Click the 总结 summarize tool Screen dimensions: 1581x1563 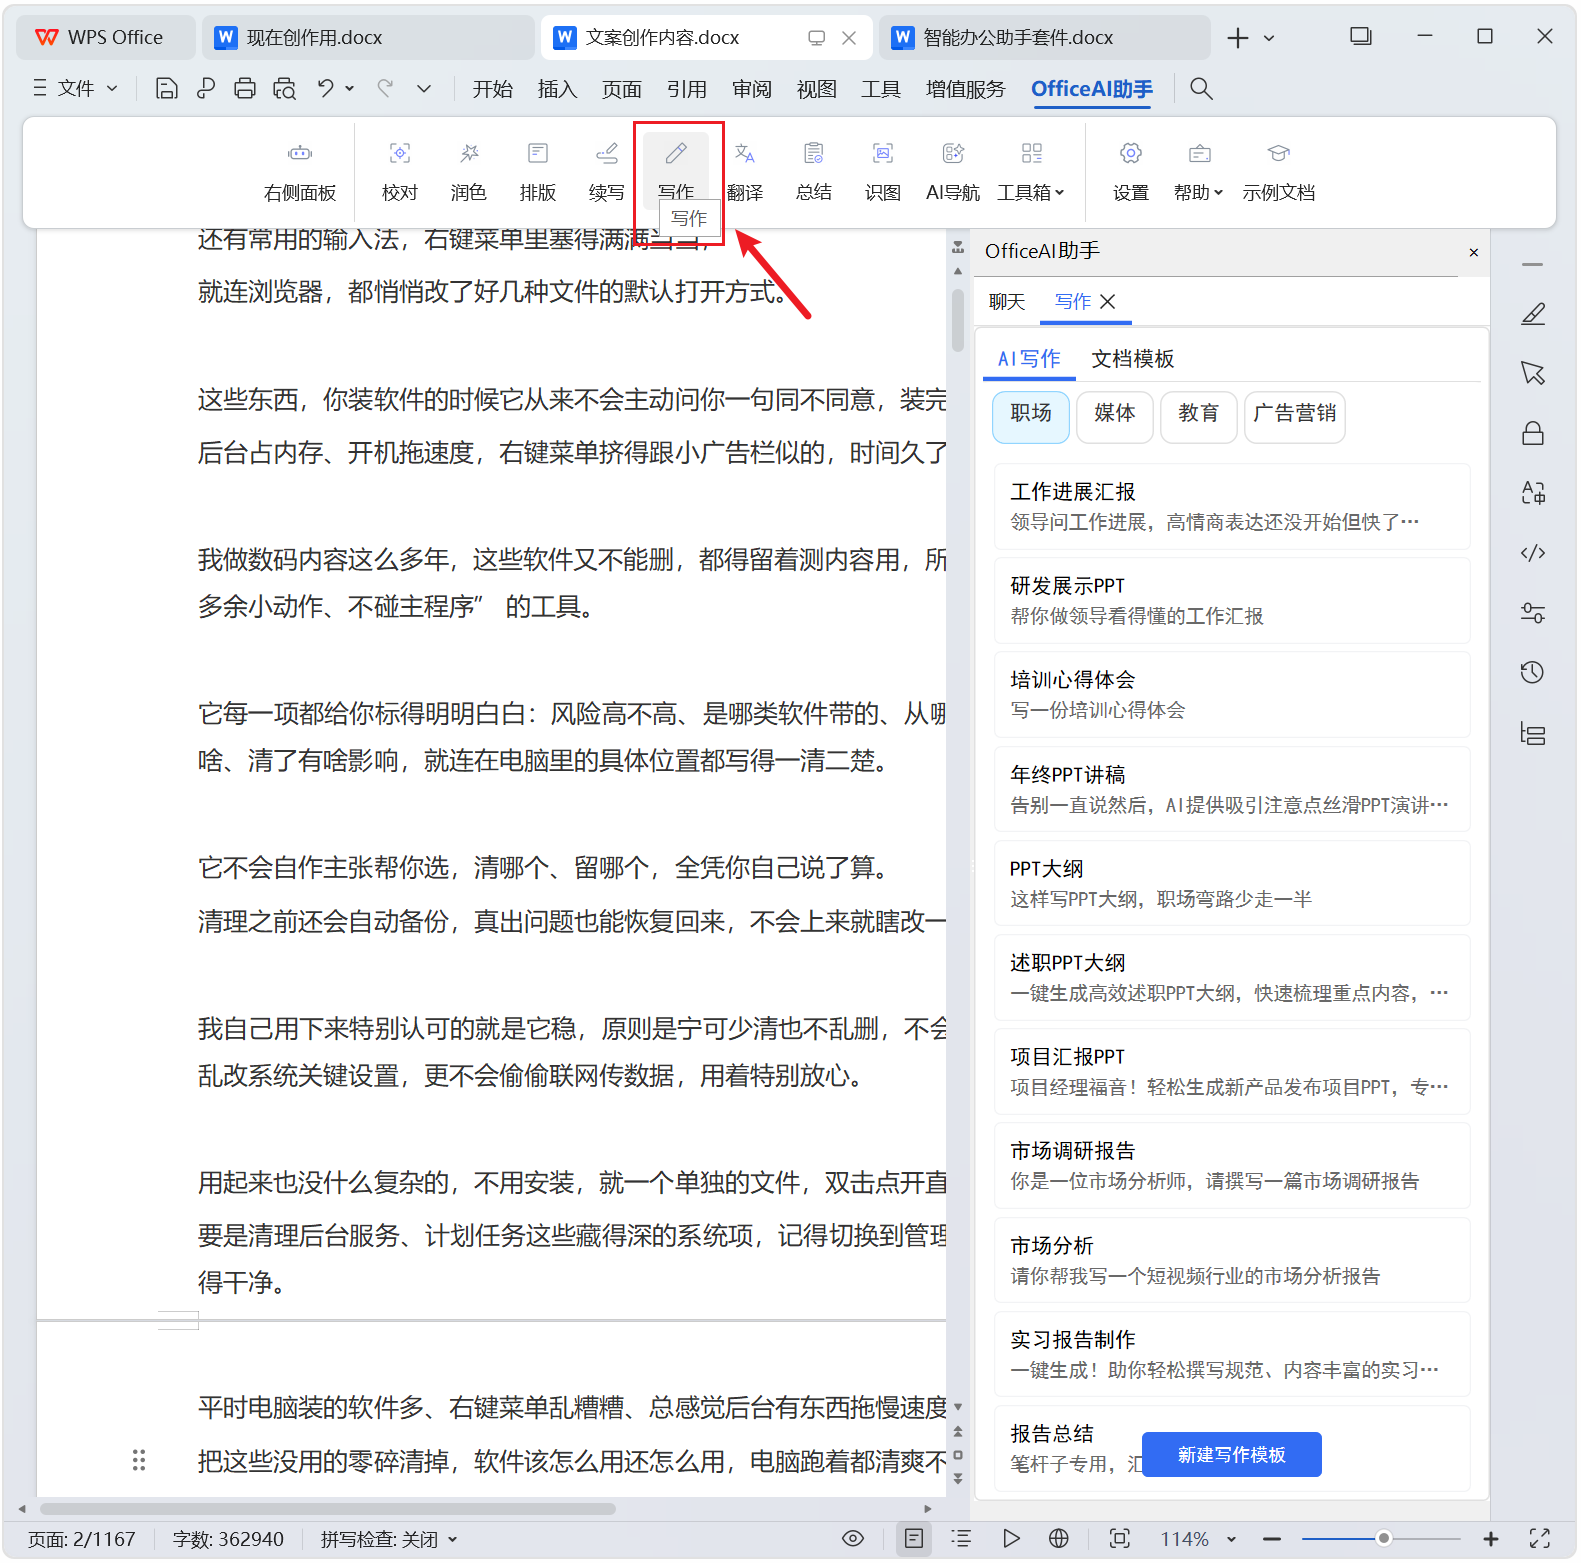click(814, 171)
